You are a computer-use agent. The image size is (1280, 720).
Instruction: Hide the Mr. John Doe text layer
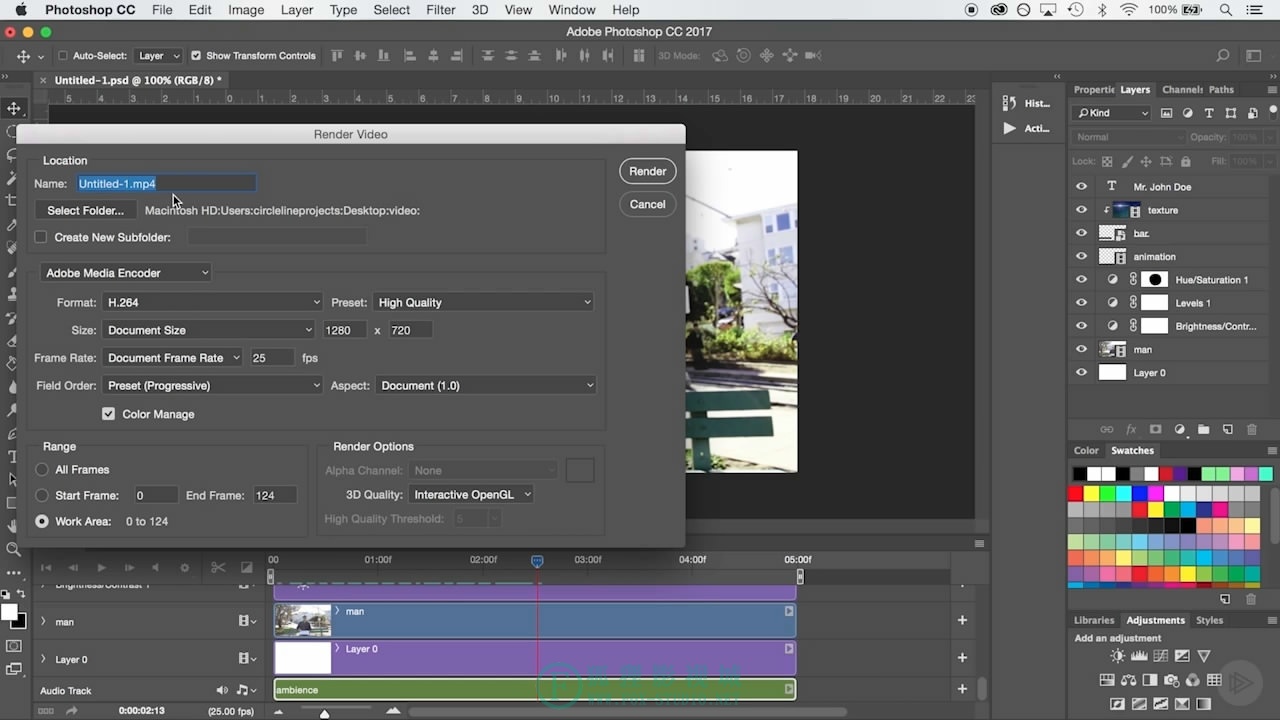(1081, 187)
